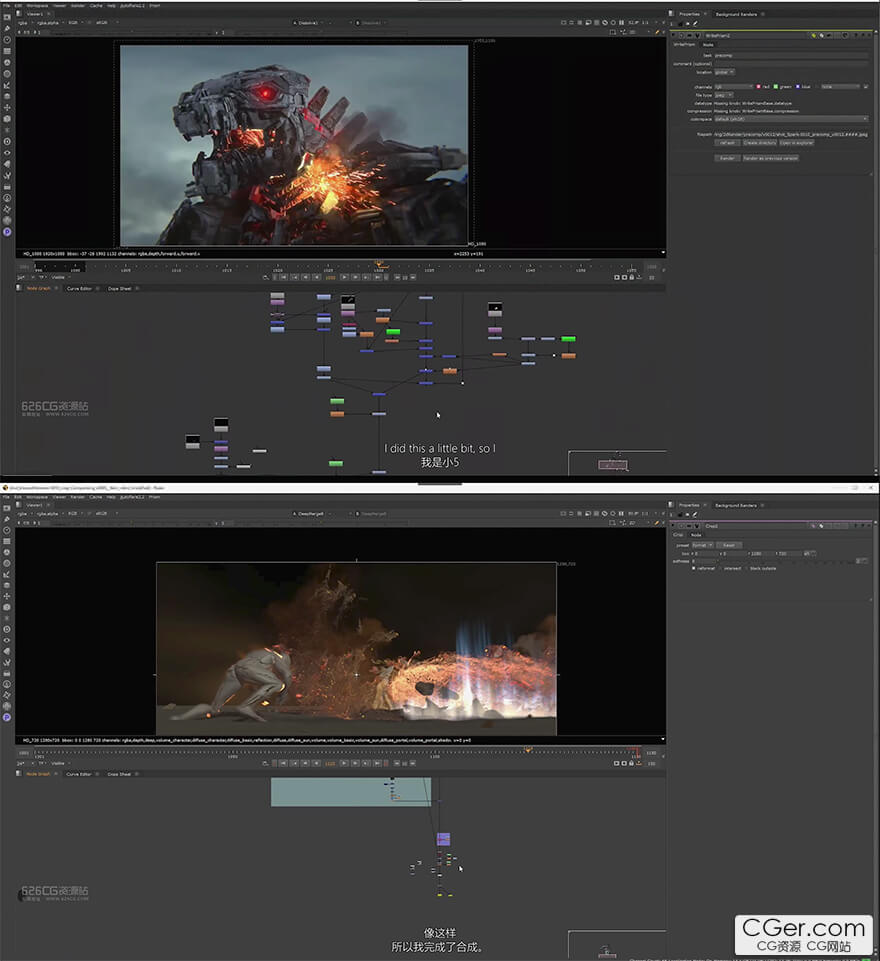Open the Channel nodes icon in the upper window toolbar

(x=7, y=51)
